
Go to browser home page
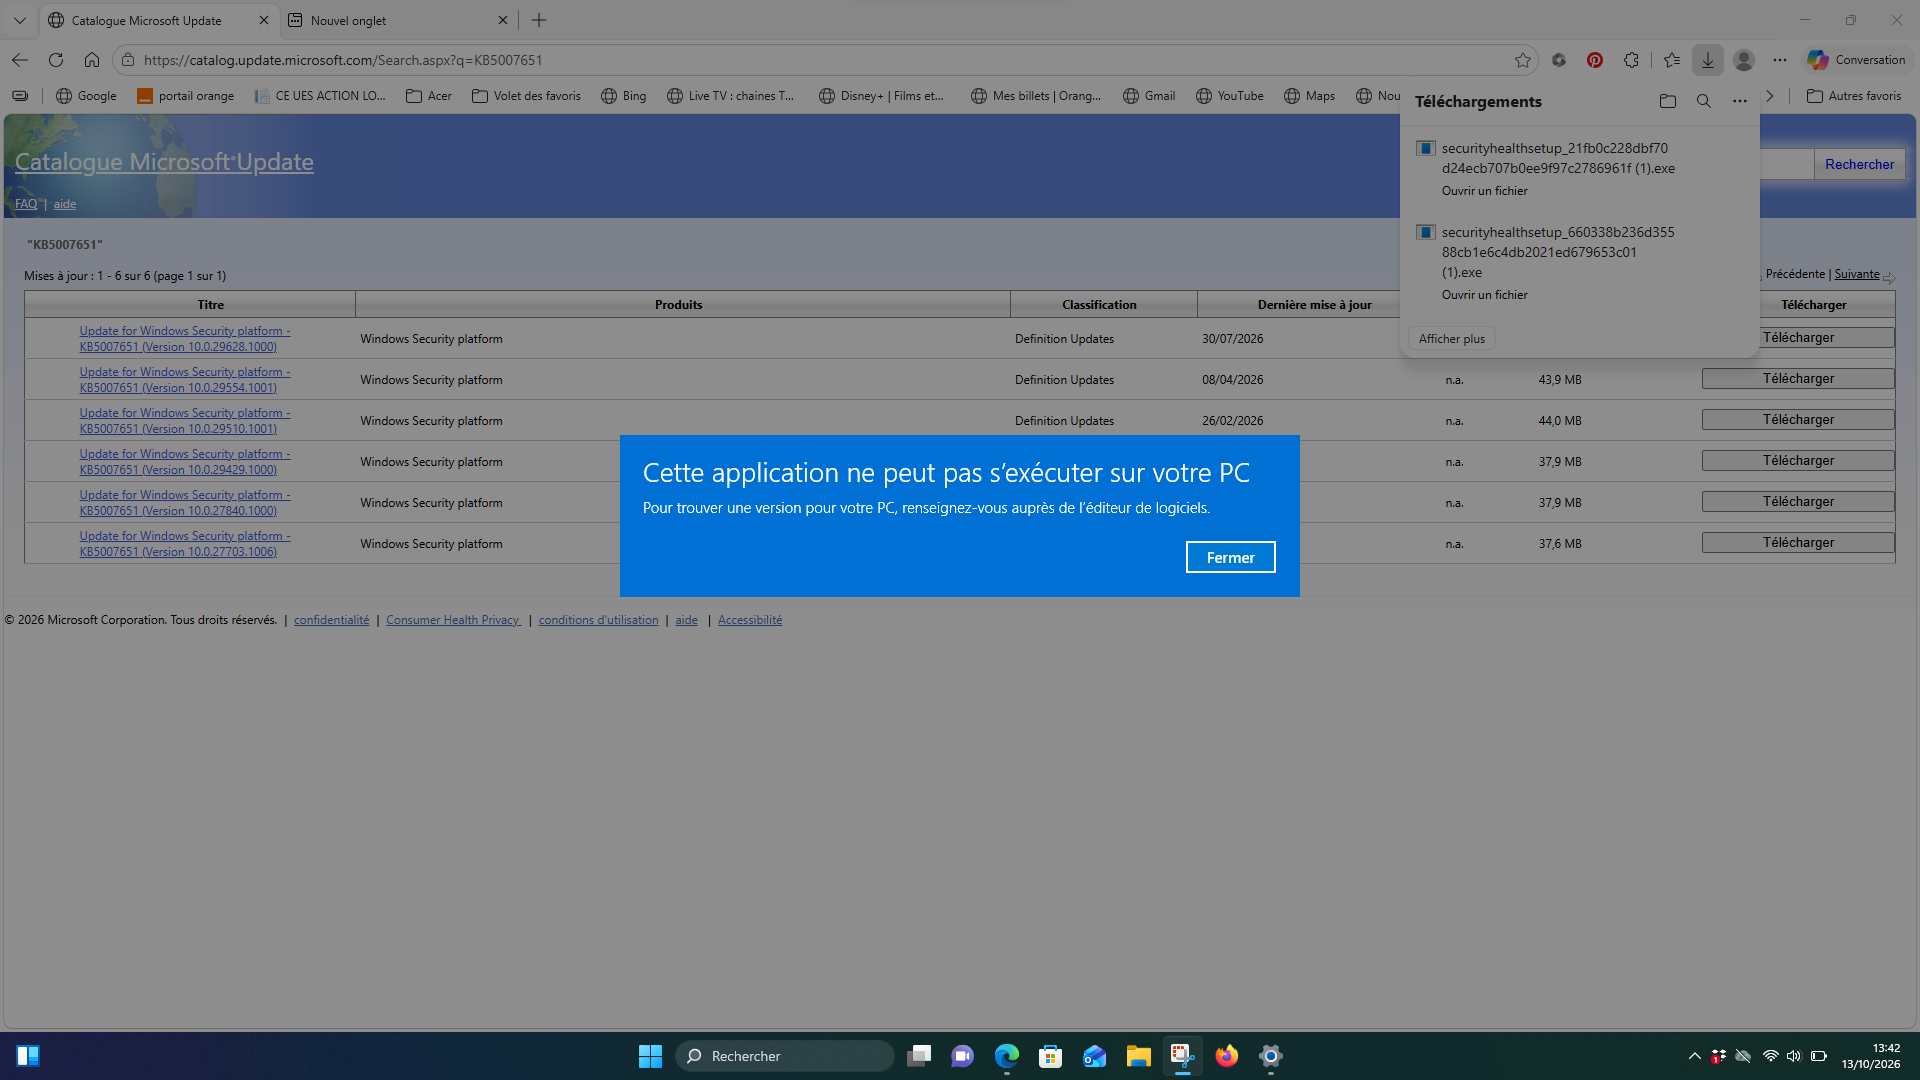point(92,60)
